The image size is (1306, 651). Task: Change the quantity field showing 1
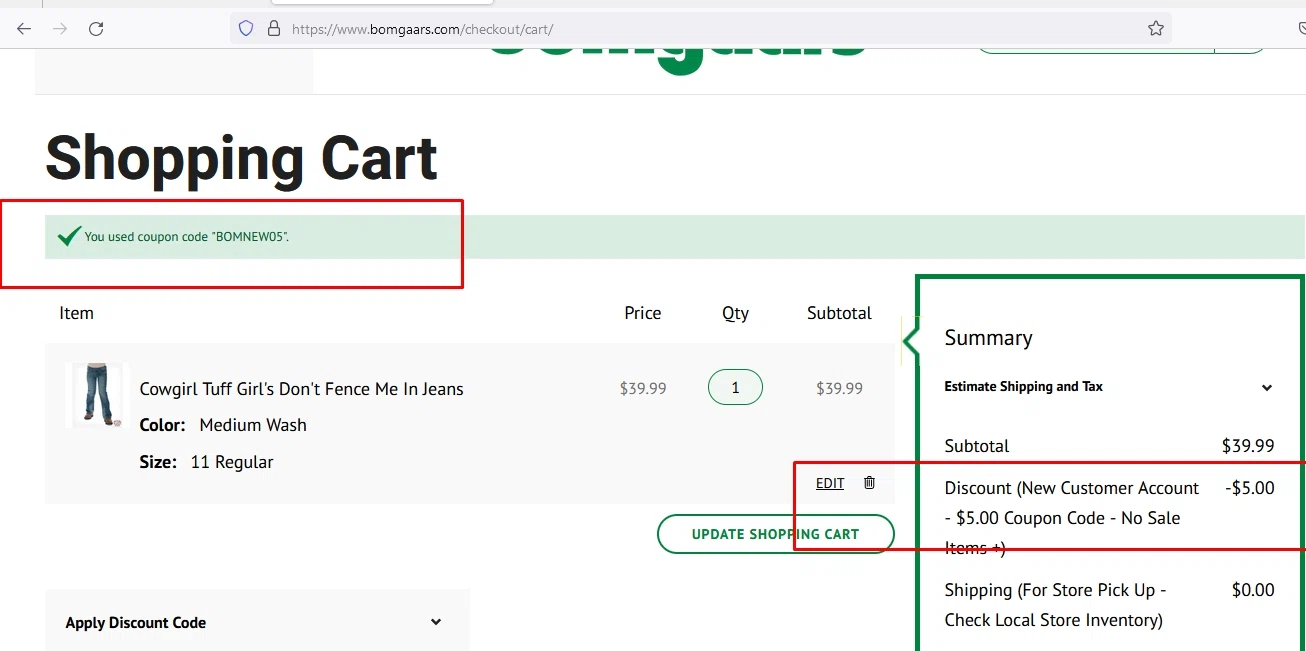click(x=735, y=387)
